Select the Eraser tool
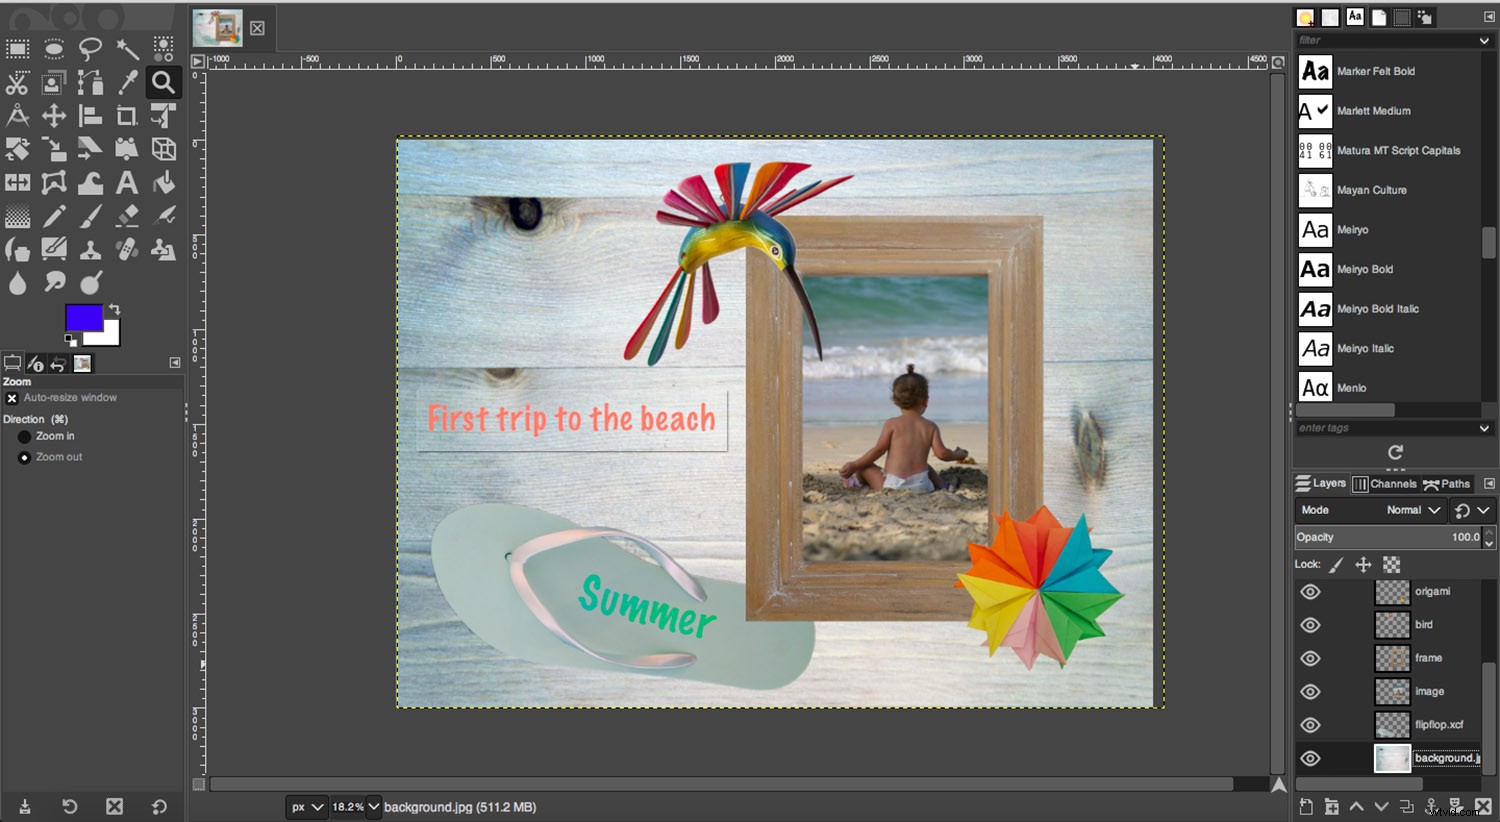Viewport: 1500px width, 822px height. [127, 215]
